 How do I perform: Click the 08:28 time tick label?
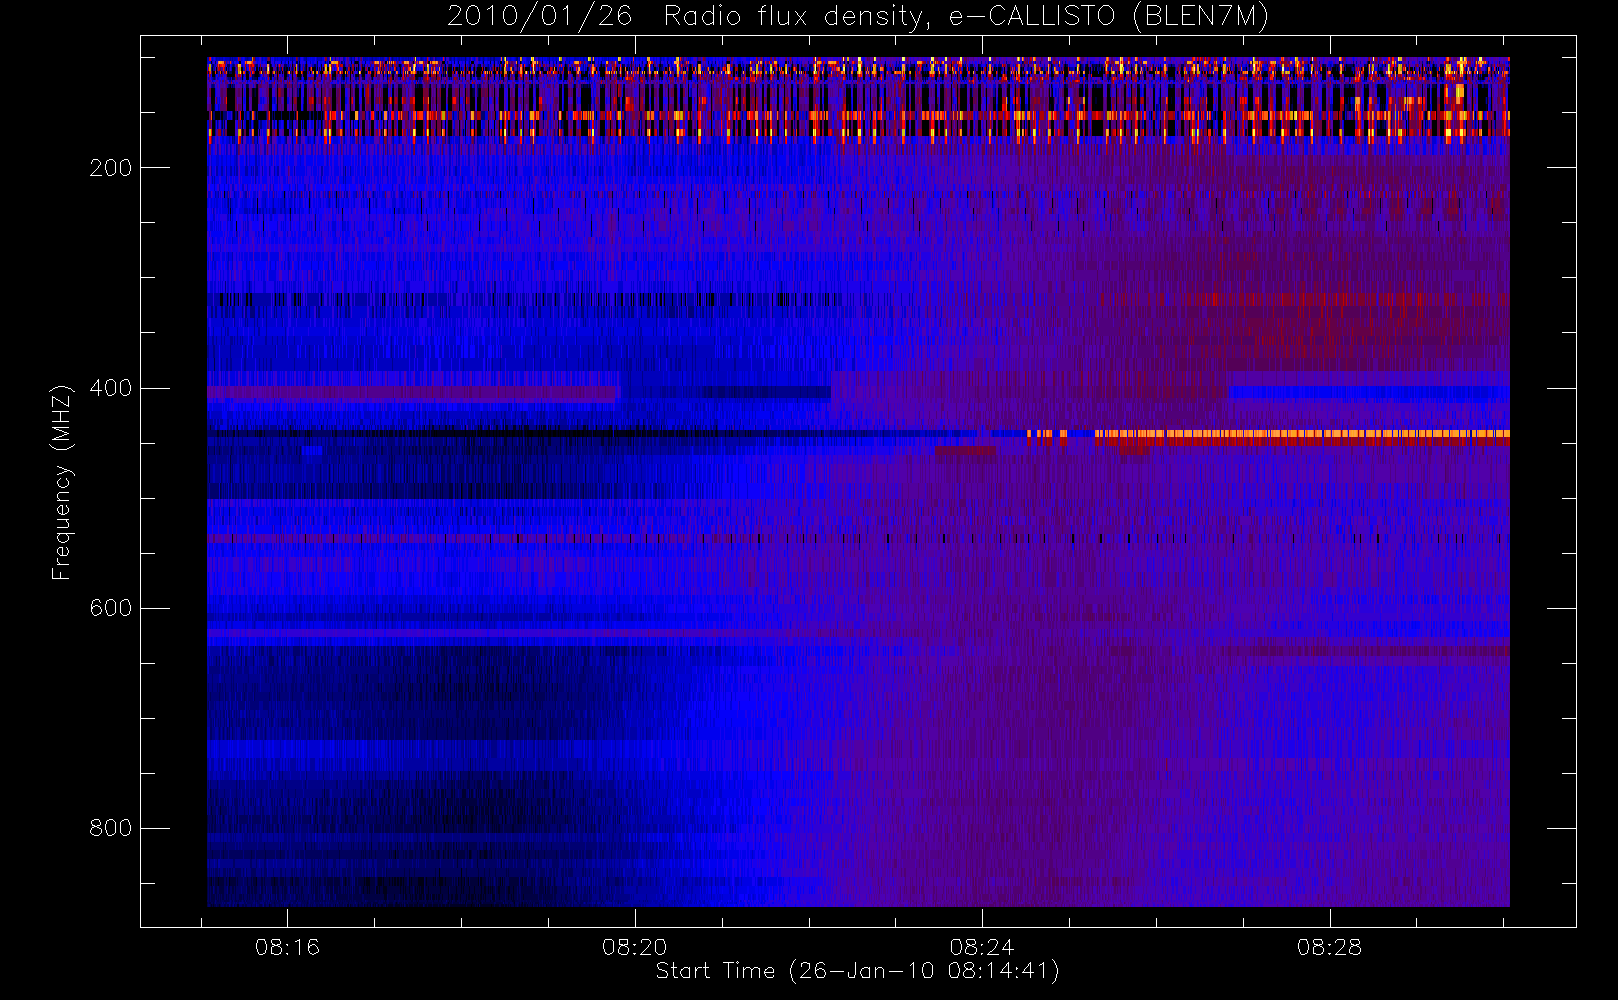1329,947
